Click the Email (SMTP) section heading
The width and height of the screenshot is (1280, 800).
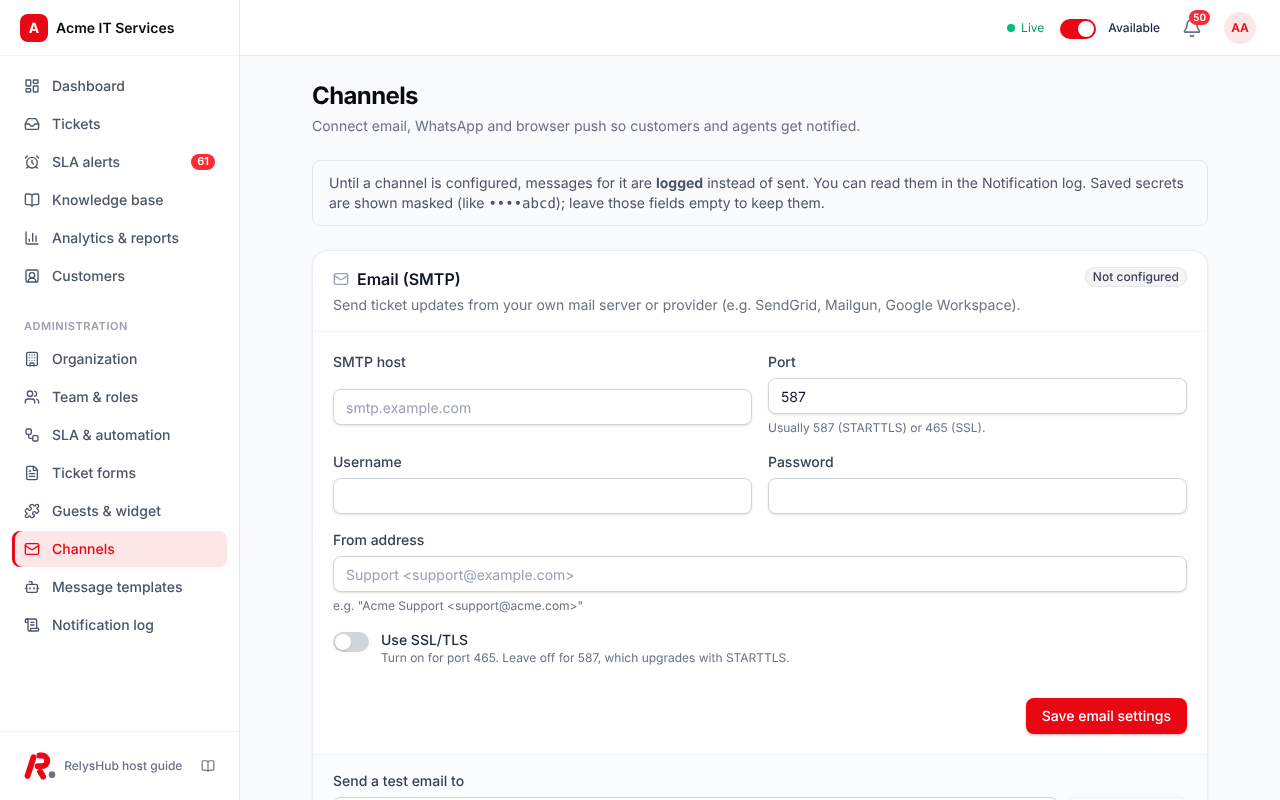(409, 279)
